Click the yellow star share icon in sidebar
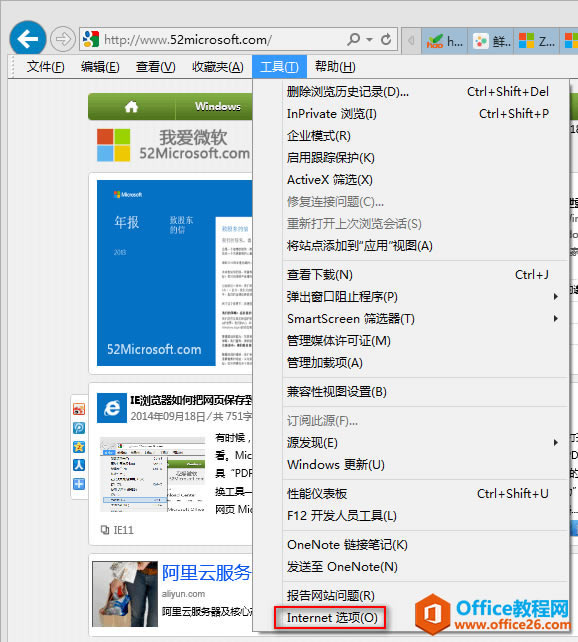 pyautogui.click(x=79, y=446)
